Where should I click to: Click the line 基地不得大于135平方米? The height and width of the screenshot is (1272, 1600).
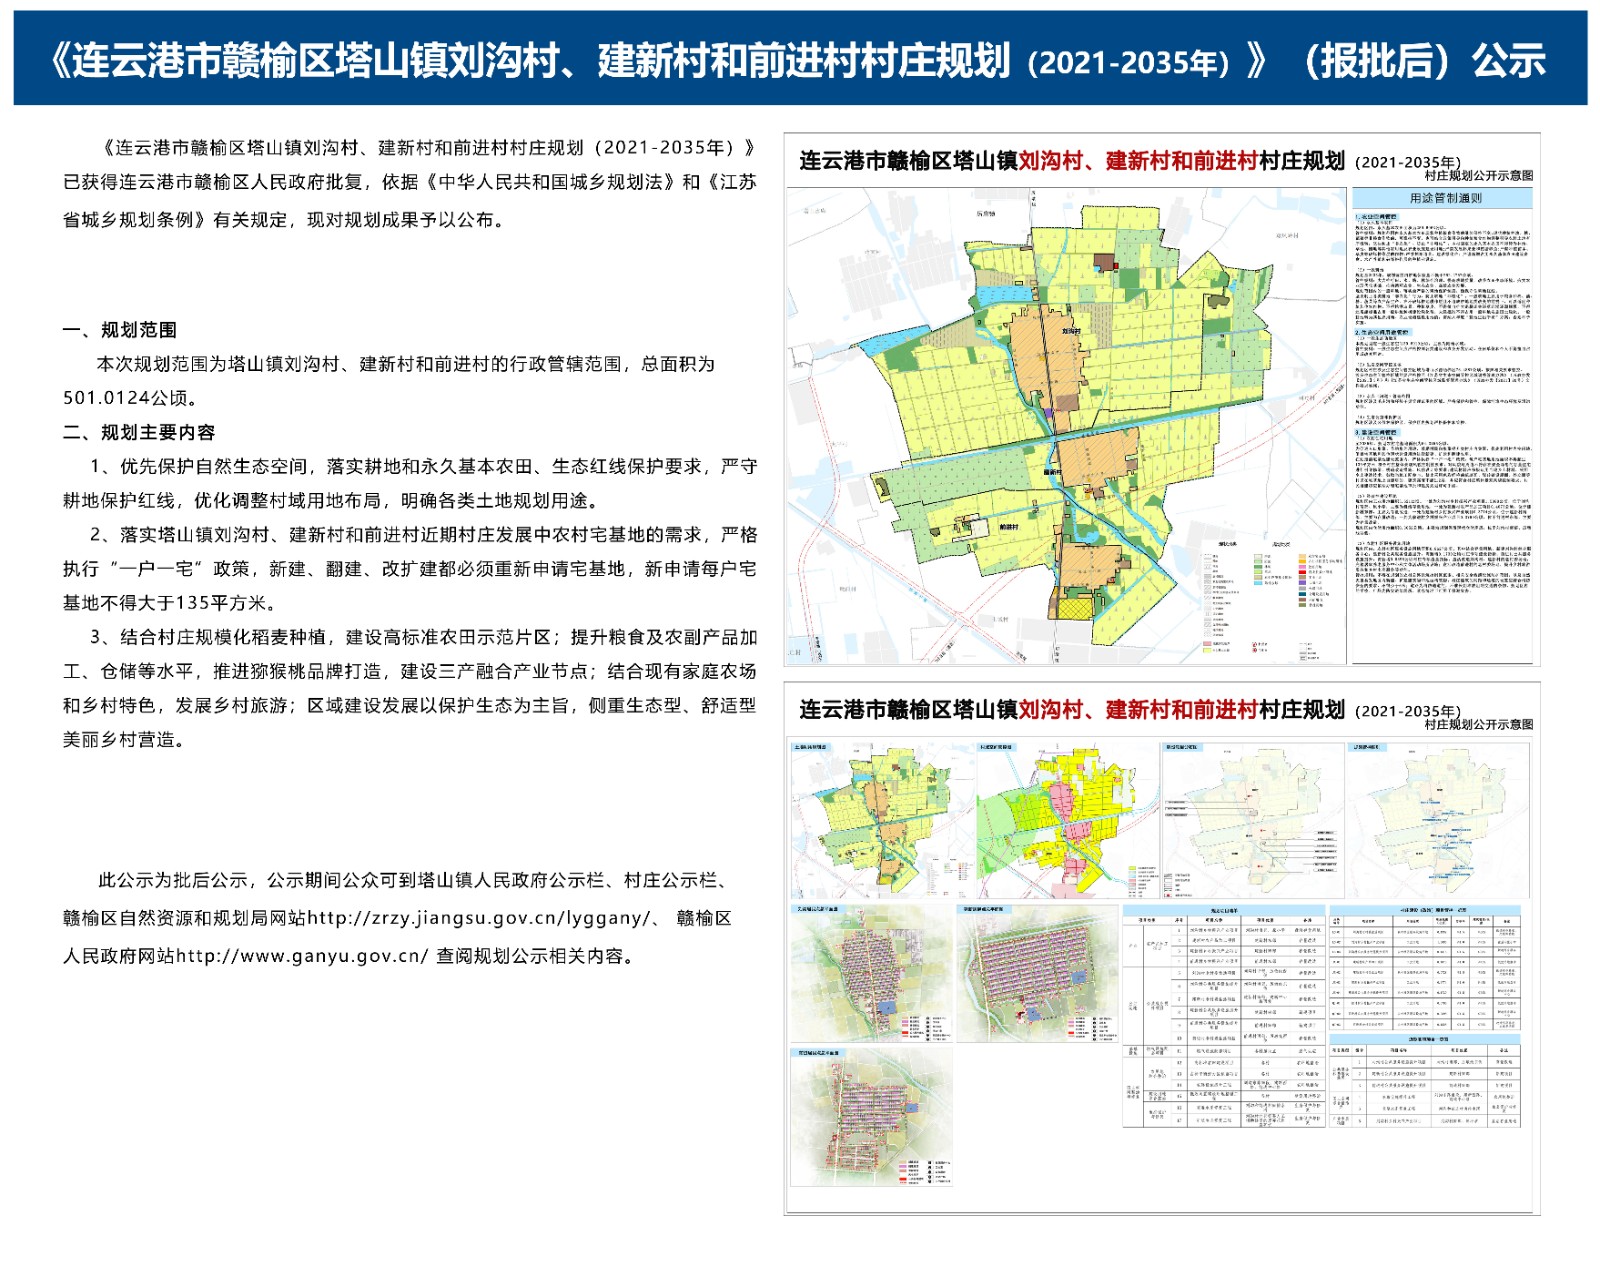pyautogui.click(x=170, y=603)
